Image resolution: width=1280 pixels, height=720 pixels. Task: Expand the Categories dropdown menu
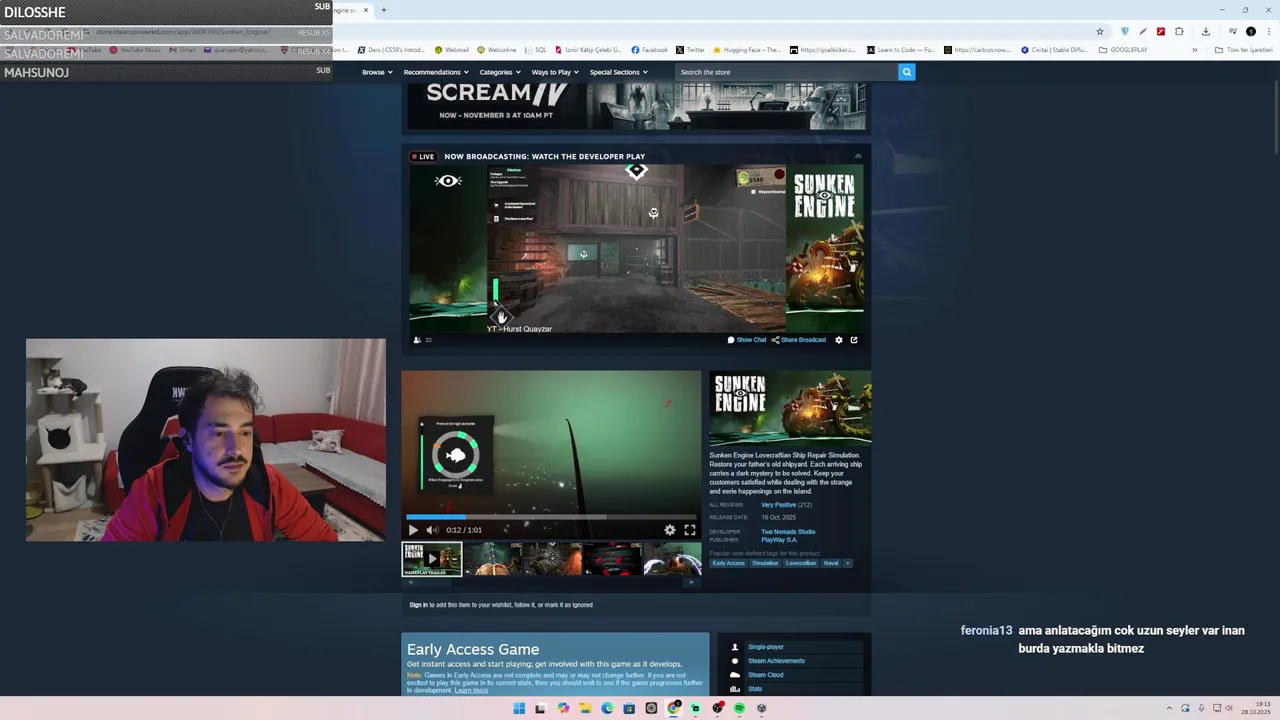(499, 72)
